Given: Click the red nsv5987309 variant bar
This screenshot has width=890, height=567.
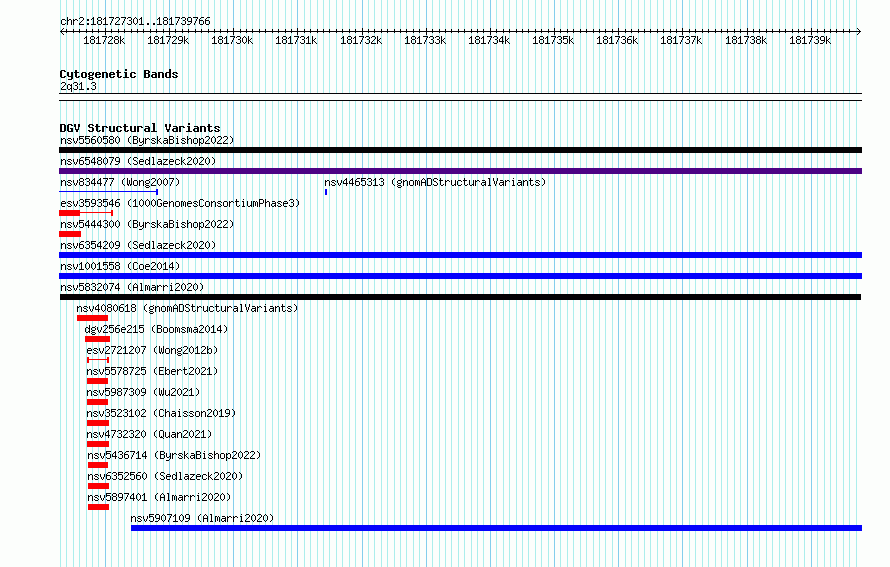Looking at the screenshot, I should coord(98,402).
